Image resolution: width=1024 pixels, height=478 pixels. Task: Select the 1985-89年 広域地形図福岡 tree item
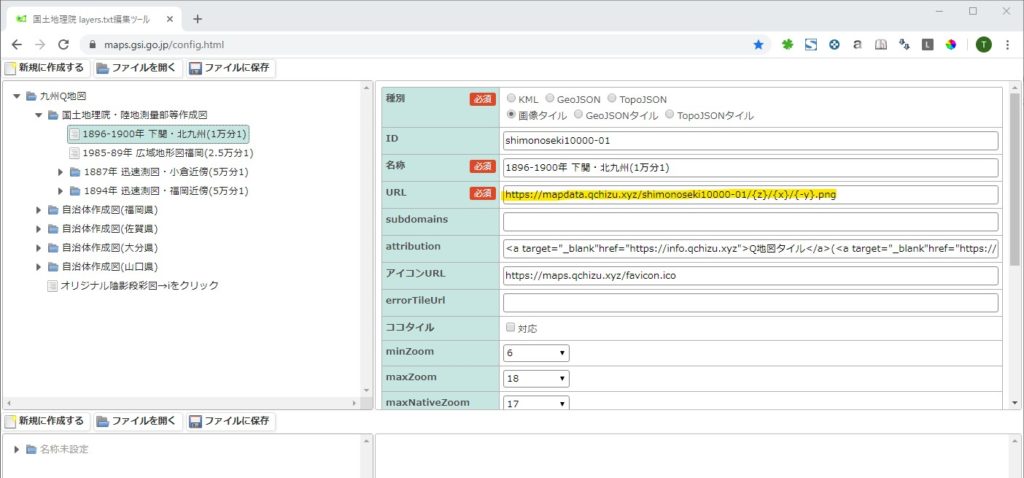(x=167, y=153)
